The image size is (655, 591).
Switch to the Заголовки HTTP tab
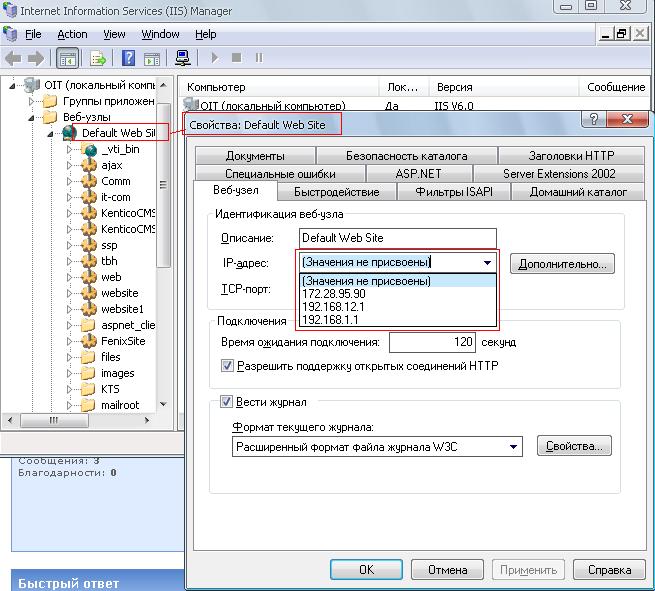571,156
